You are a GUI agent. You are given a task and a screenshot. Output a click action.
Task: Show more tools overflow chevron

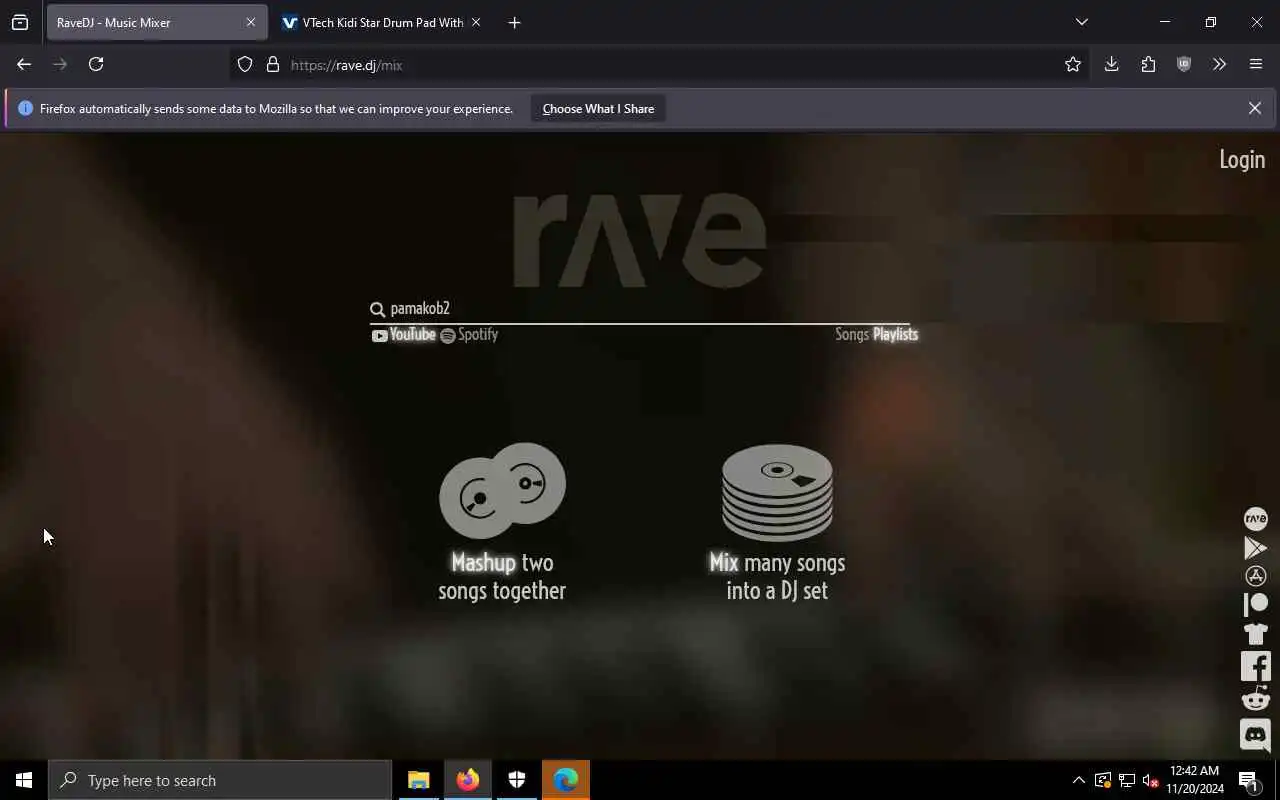click(x=1219, y=64)
